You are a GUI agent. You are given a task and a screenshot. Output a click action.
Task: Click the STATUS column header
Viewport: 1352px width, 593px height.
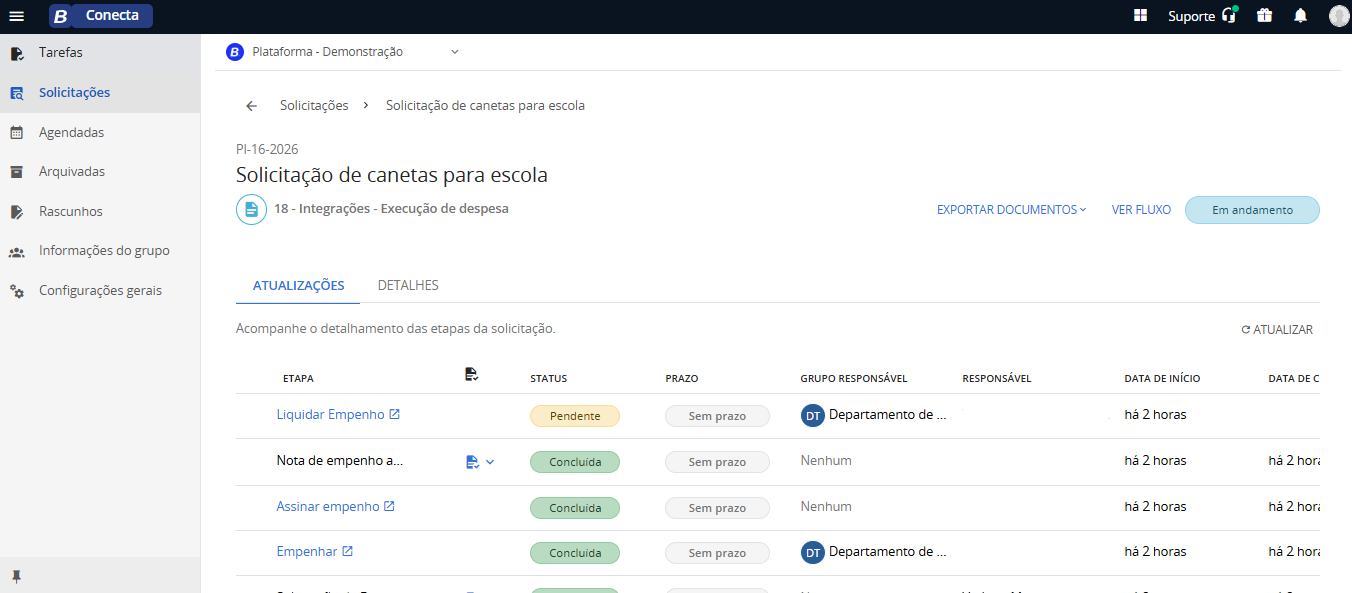(x=548, y=379)
